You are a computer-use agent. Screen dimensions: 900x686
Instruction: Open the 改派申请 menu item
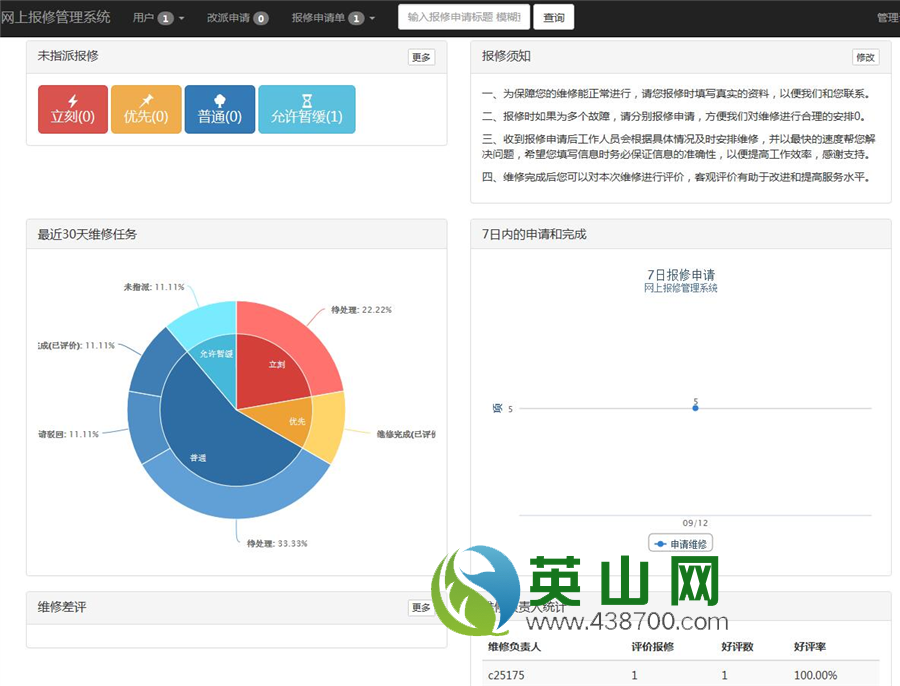pyautogui.click(x=237, y=18)
